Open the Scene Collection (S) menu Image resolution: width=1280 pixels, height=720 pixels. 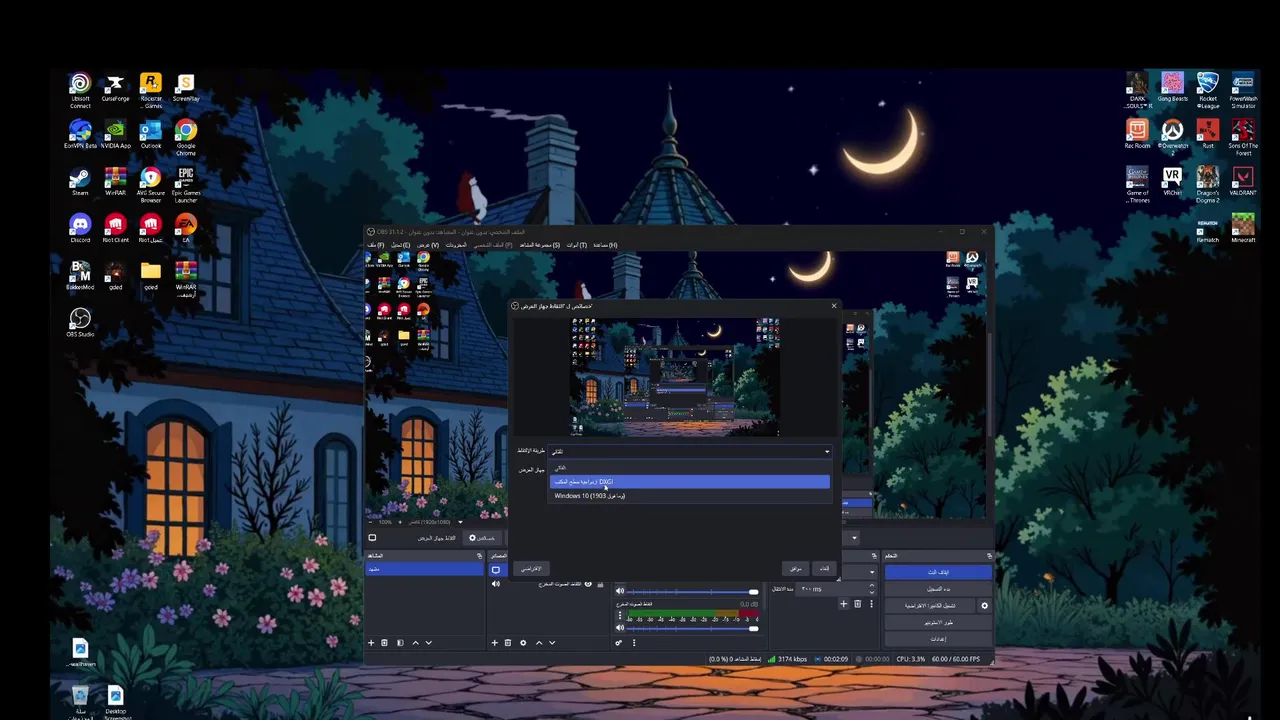(539, 245)
